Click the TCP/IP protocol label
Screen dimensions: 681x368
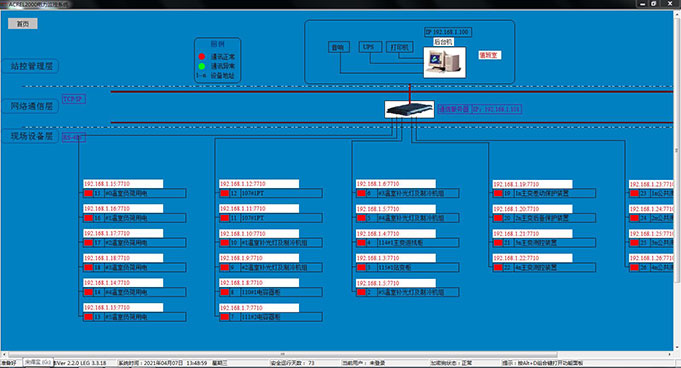tap(74, 99)
